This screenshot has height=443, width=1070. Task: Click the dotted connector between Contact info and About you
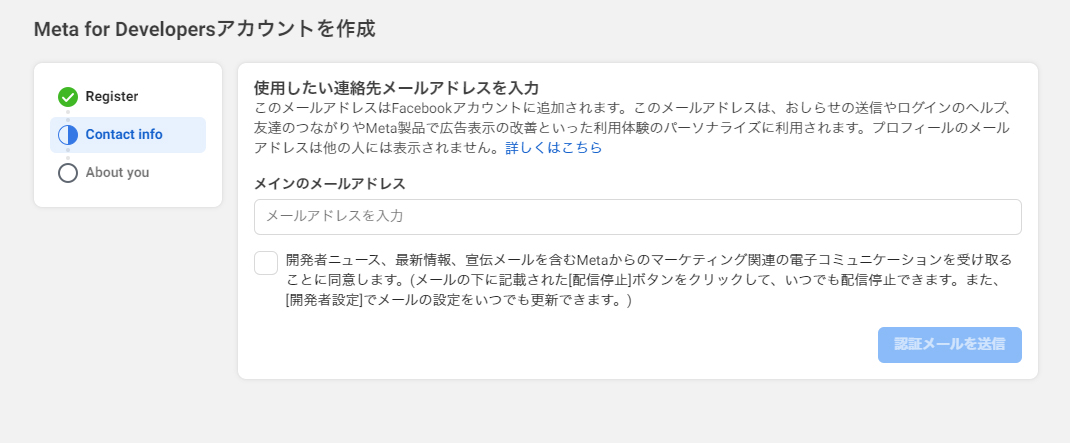pos(68,154)
